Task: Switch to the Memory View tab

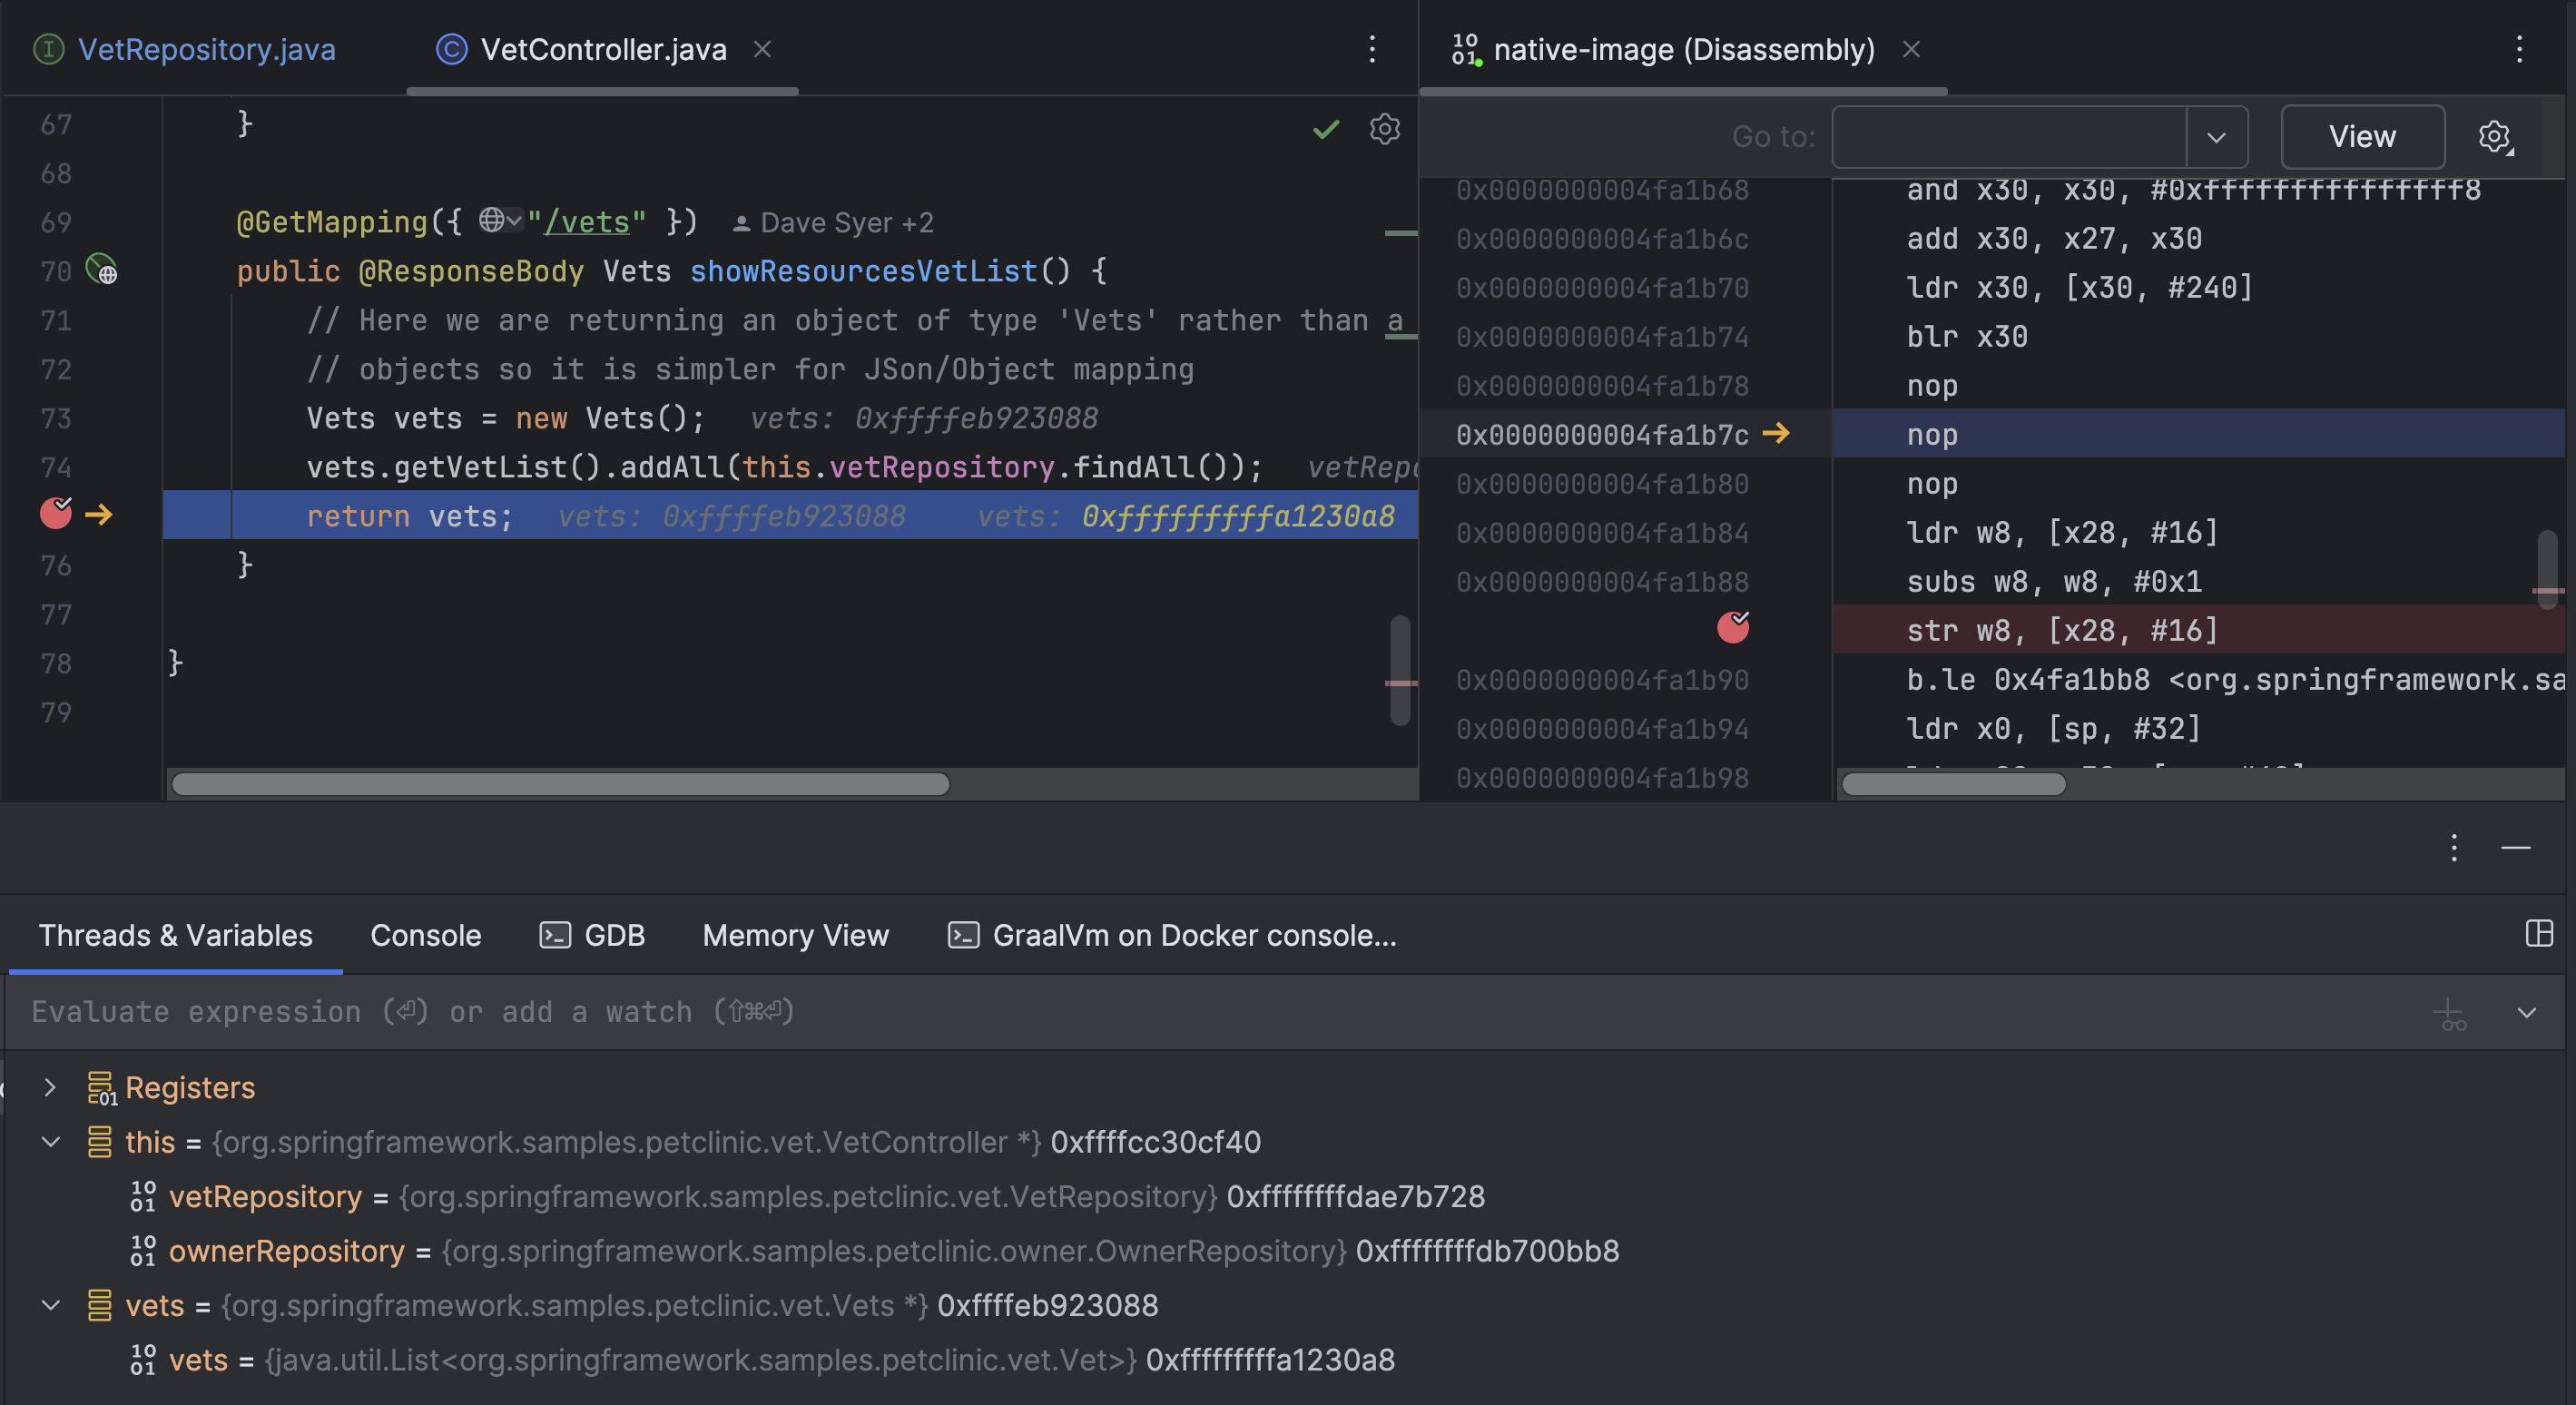Action: 795,935
